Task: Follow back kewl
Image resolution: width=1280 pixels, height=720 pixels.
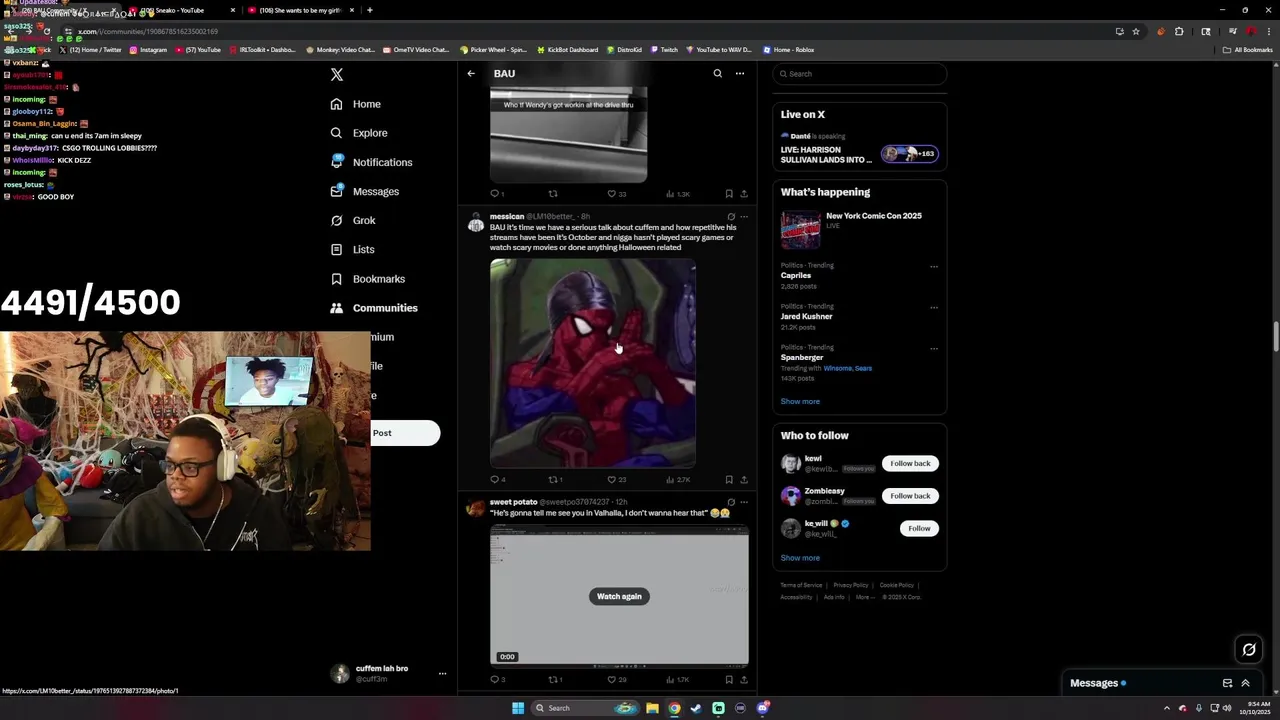Action: (910, 463)
